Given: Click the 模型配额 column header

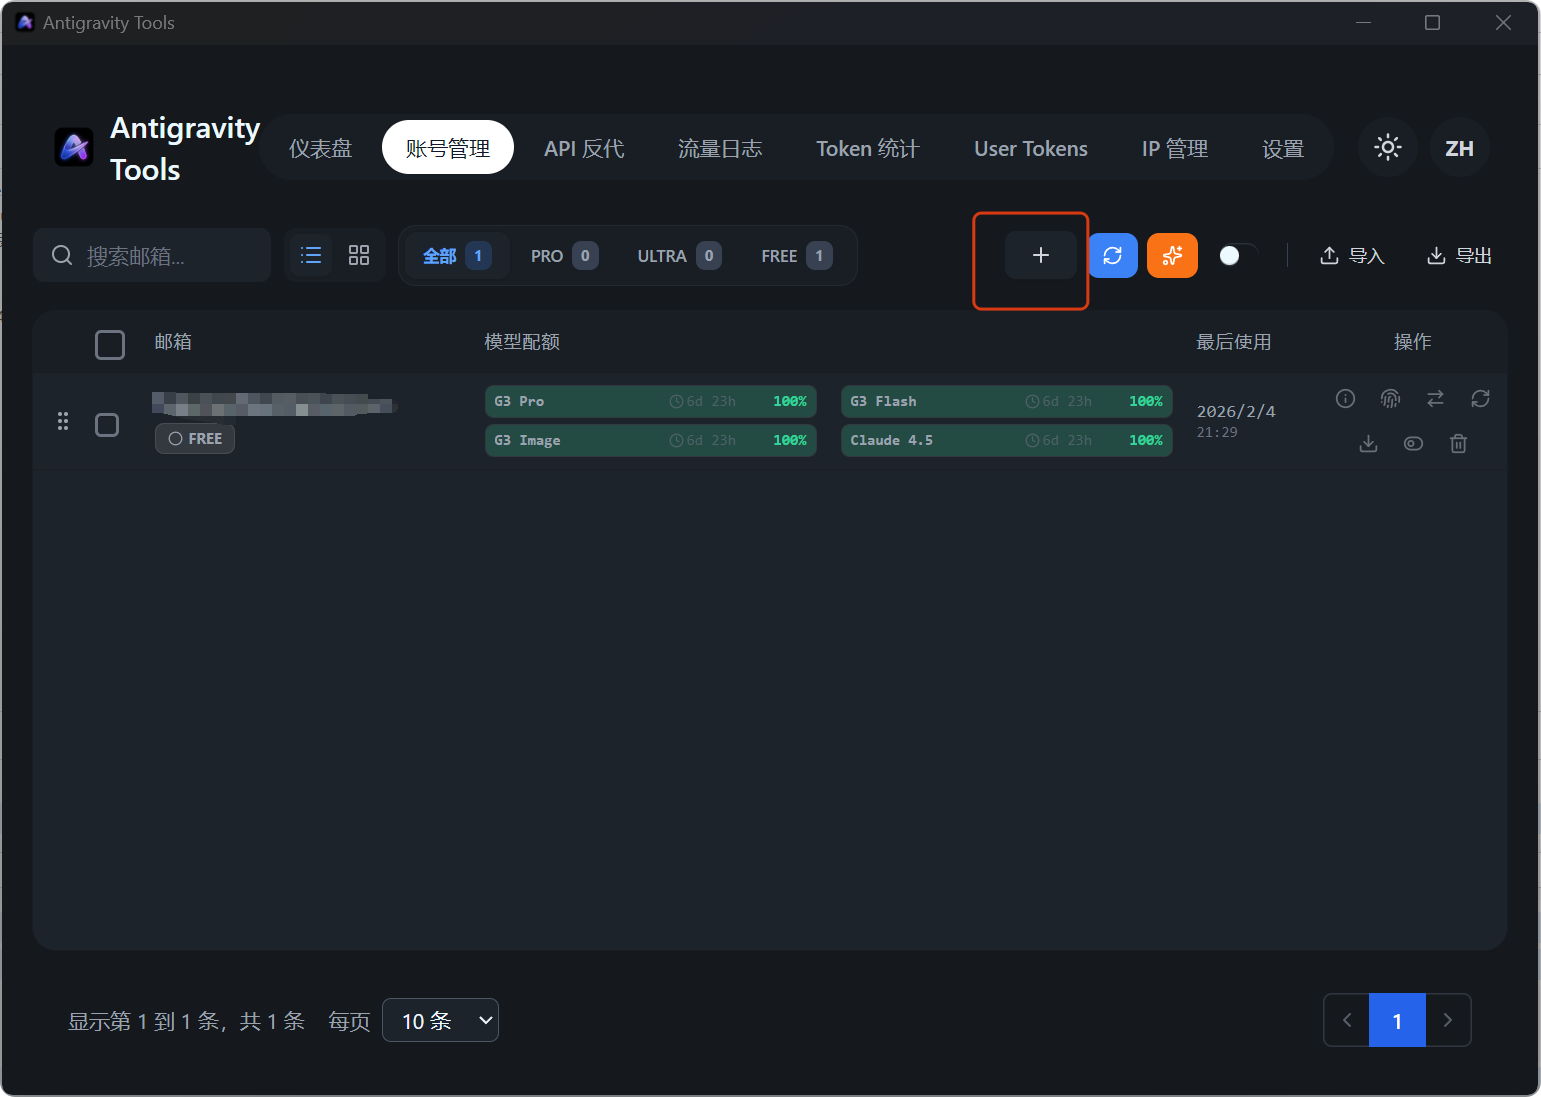Looking at the screenshot, I should click(x=522, y=342).
